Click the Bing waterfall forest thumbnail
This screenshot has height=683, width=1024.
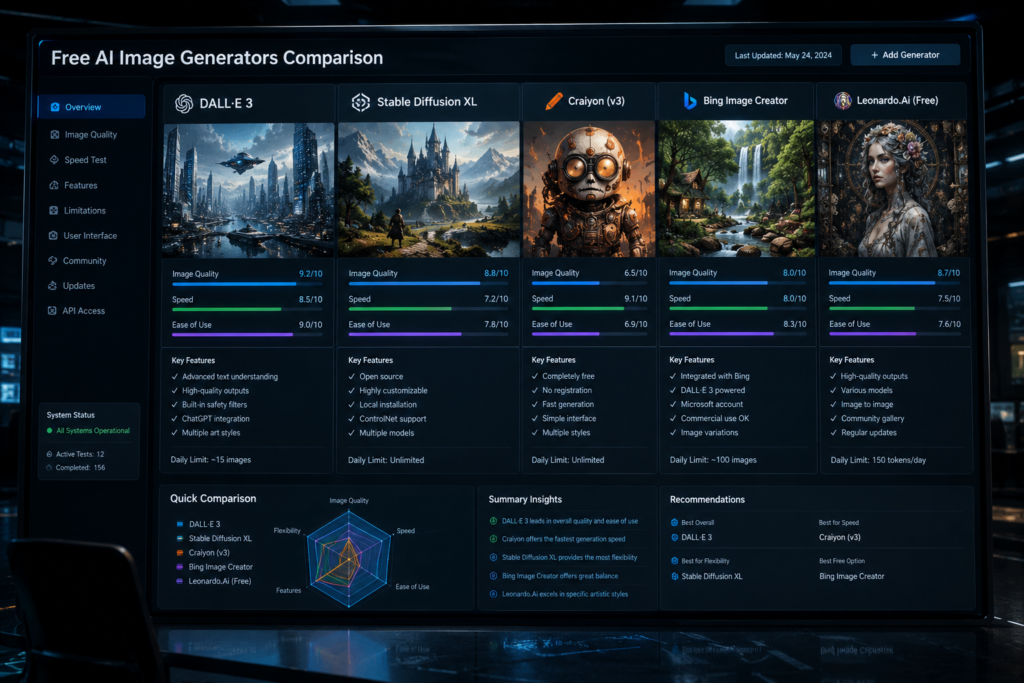736,188
